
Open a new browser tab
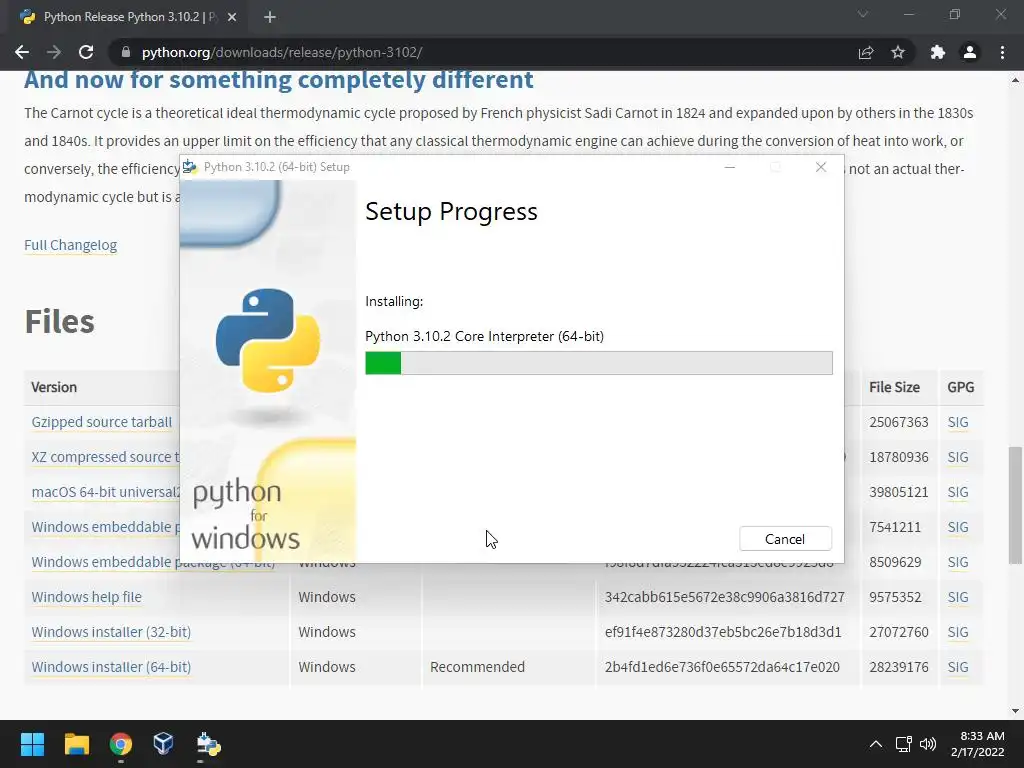[x=270, y=17]
